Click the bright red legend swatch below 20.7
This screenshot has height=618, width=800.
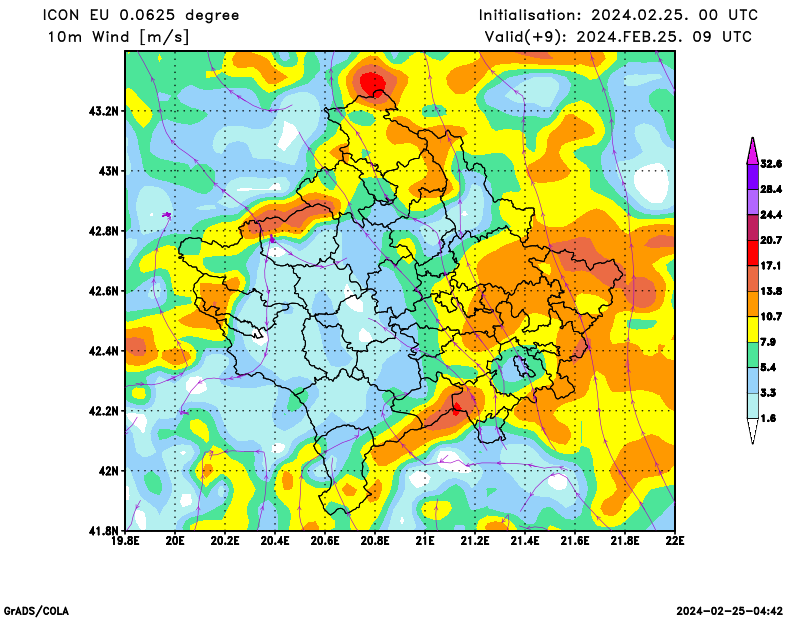[753, 254]
